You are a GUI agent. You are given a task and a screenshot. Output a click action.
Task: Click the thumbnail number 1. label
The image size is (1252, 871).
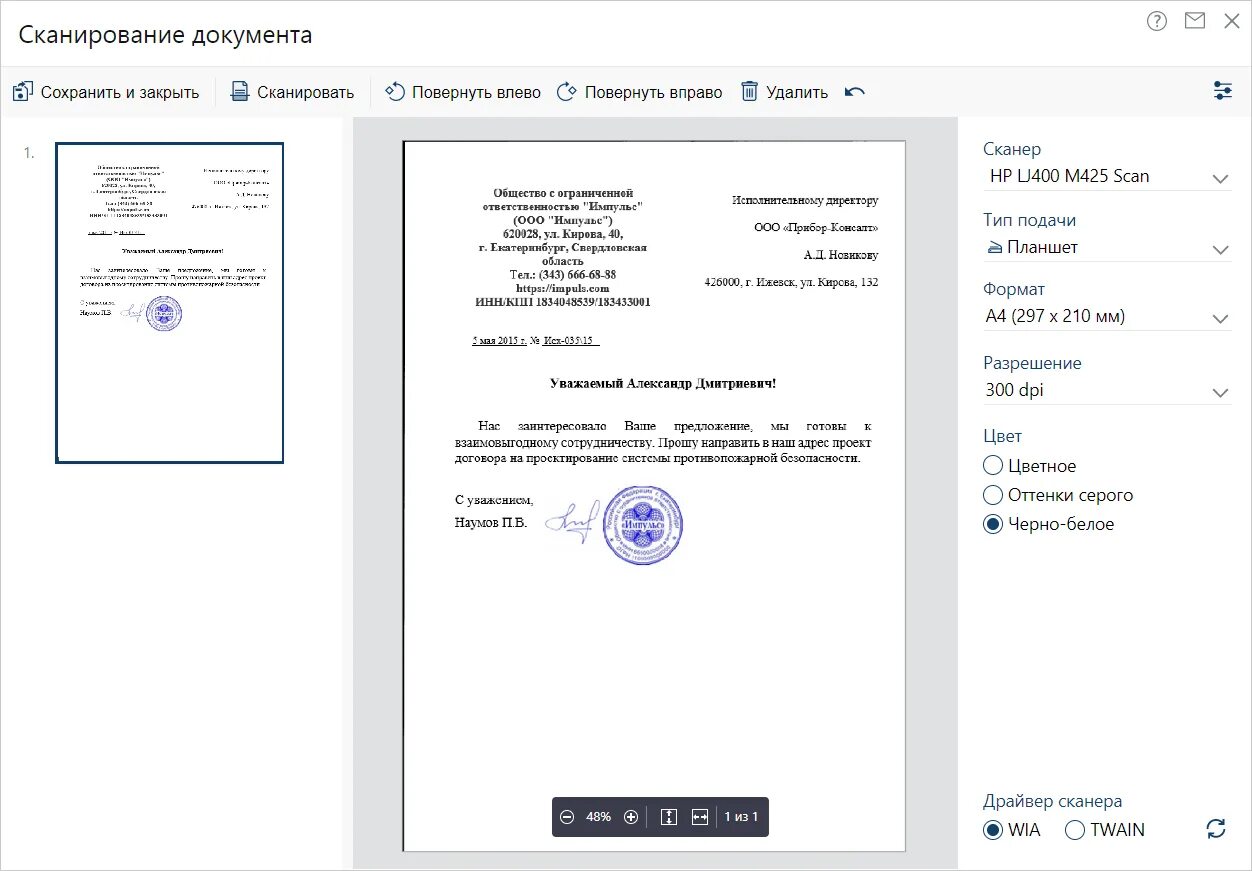click(x=29, y=153)
